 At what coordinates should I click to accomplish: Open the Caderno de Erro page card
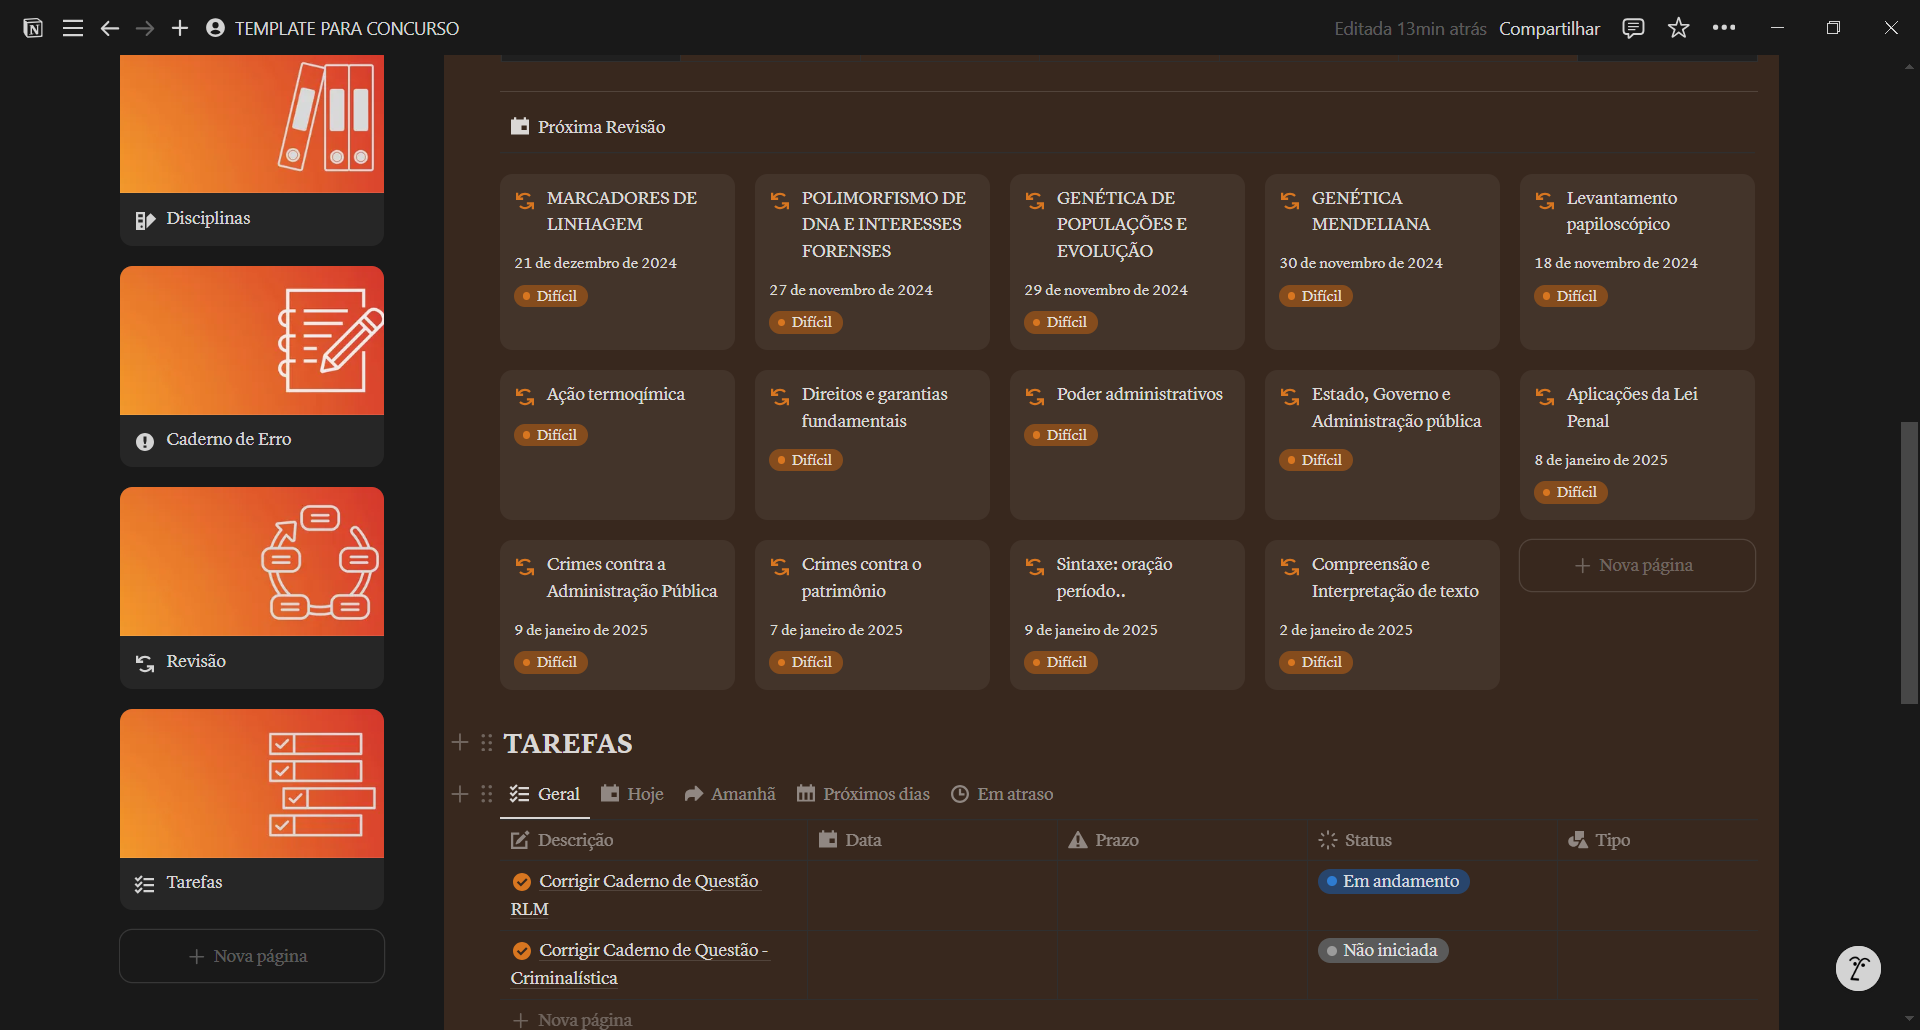click(x=251, y=365)
